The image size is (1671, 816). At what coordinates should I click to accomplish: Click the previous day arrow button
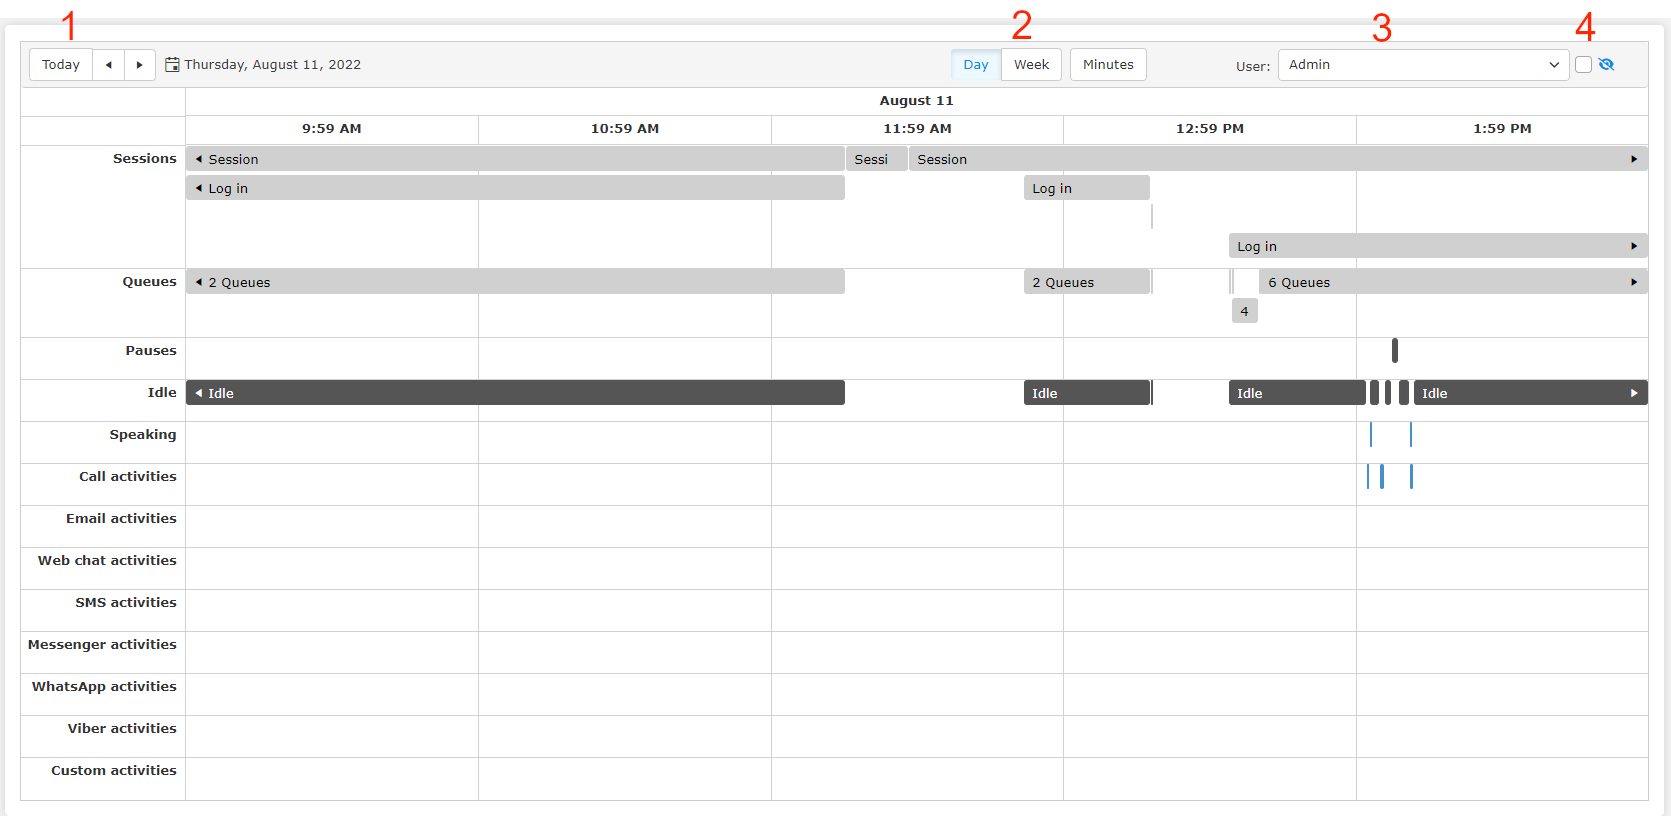tap(108, 65)
